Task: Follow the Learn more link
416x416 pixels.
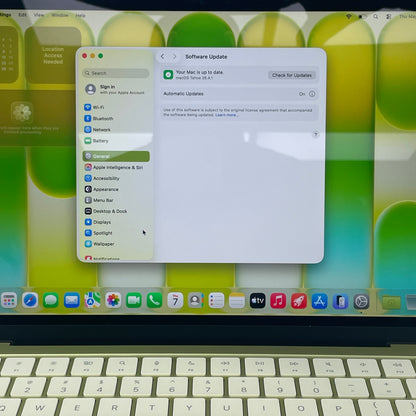Action: pos(226,115)
